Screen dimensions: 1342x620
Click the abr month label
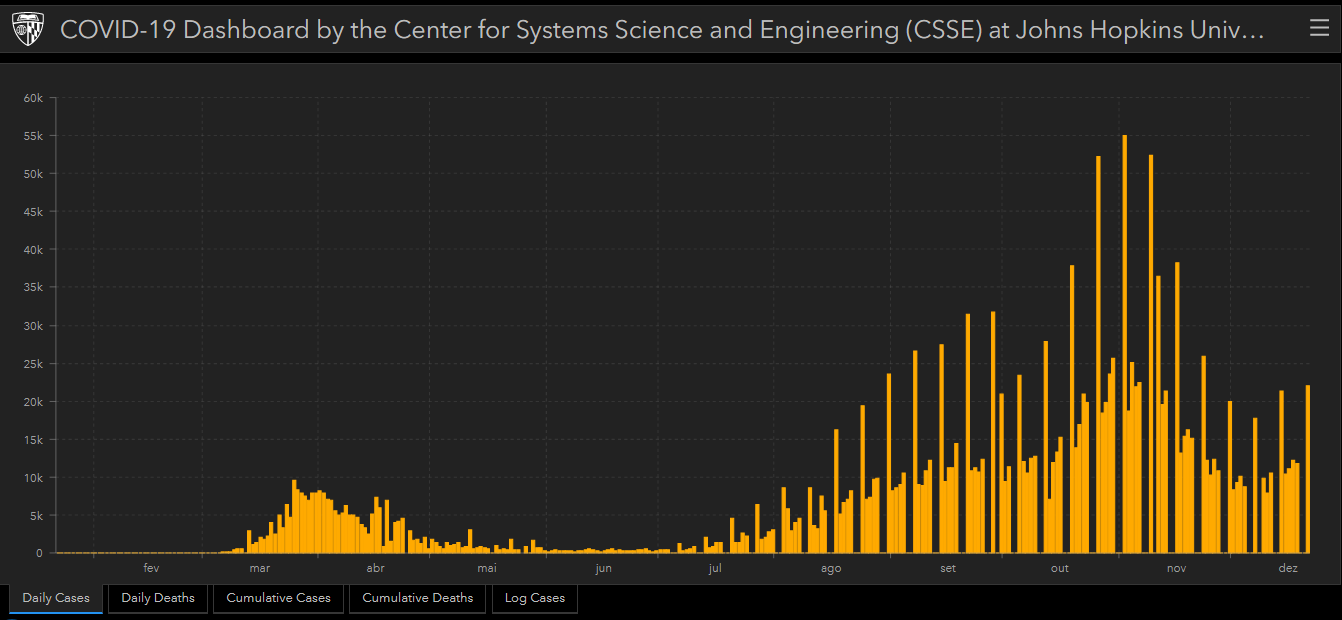tap(375, 569)
